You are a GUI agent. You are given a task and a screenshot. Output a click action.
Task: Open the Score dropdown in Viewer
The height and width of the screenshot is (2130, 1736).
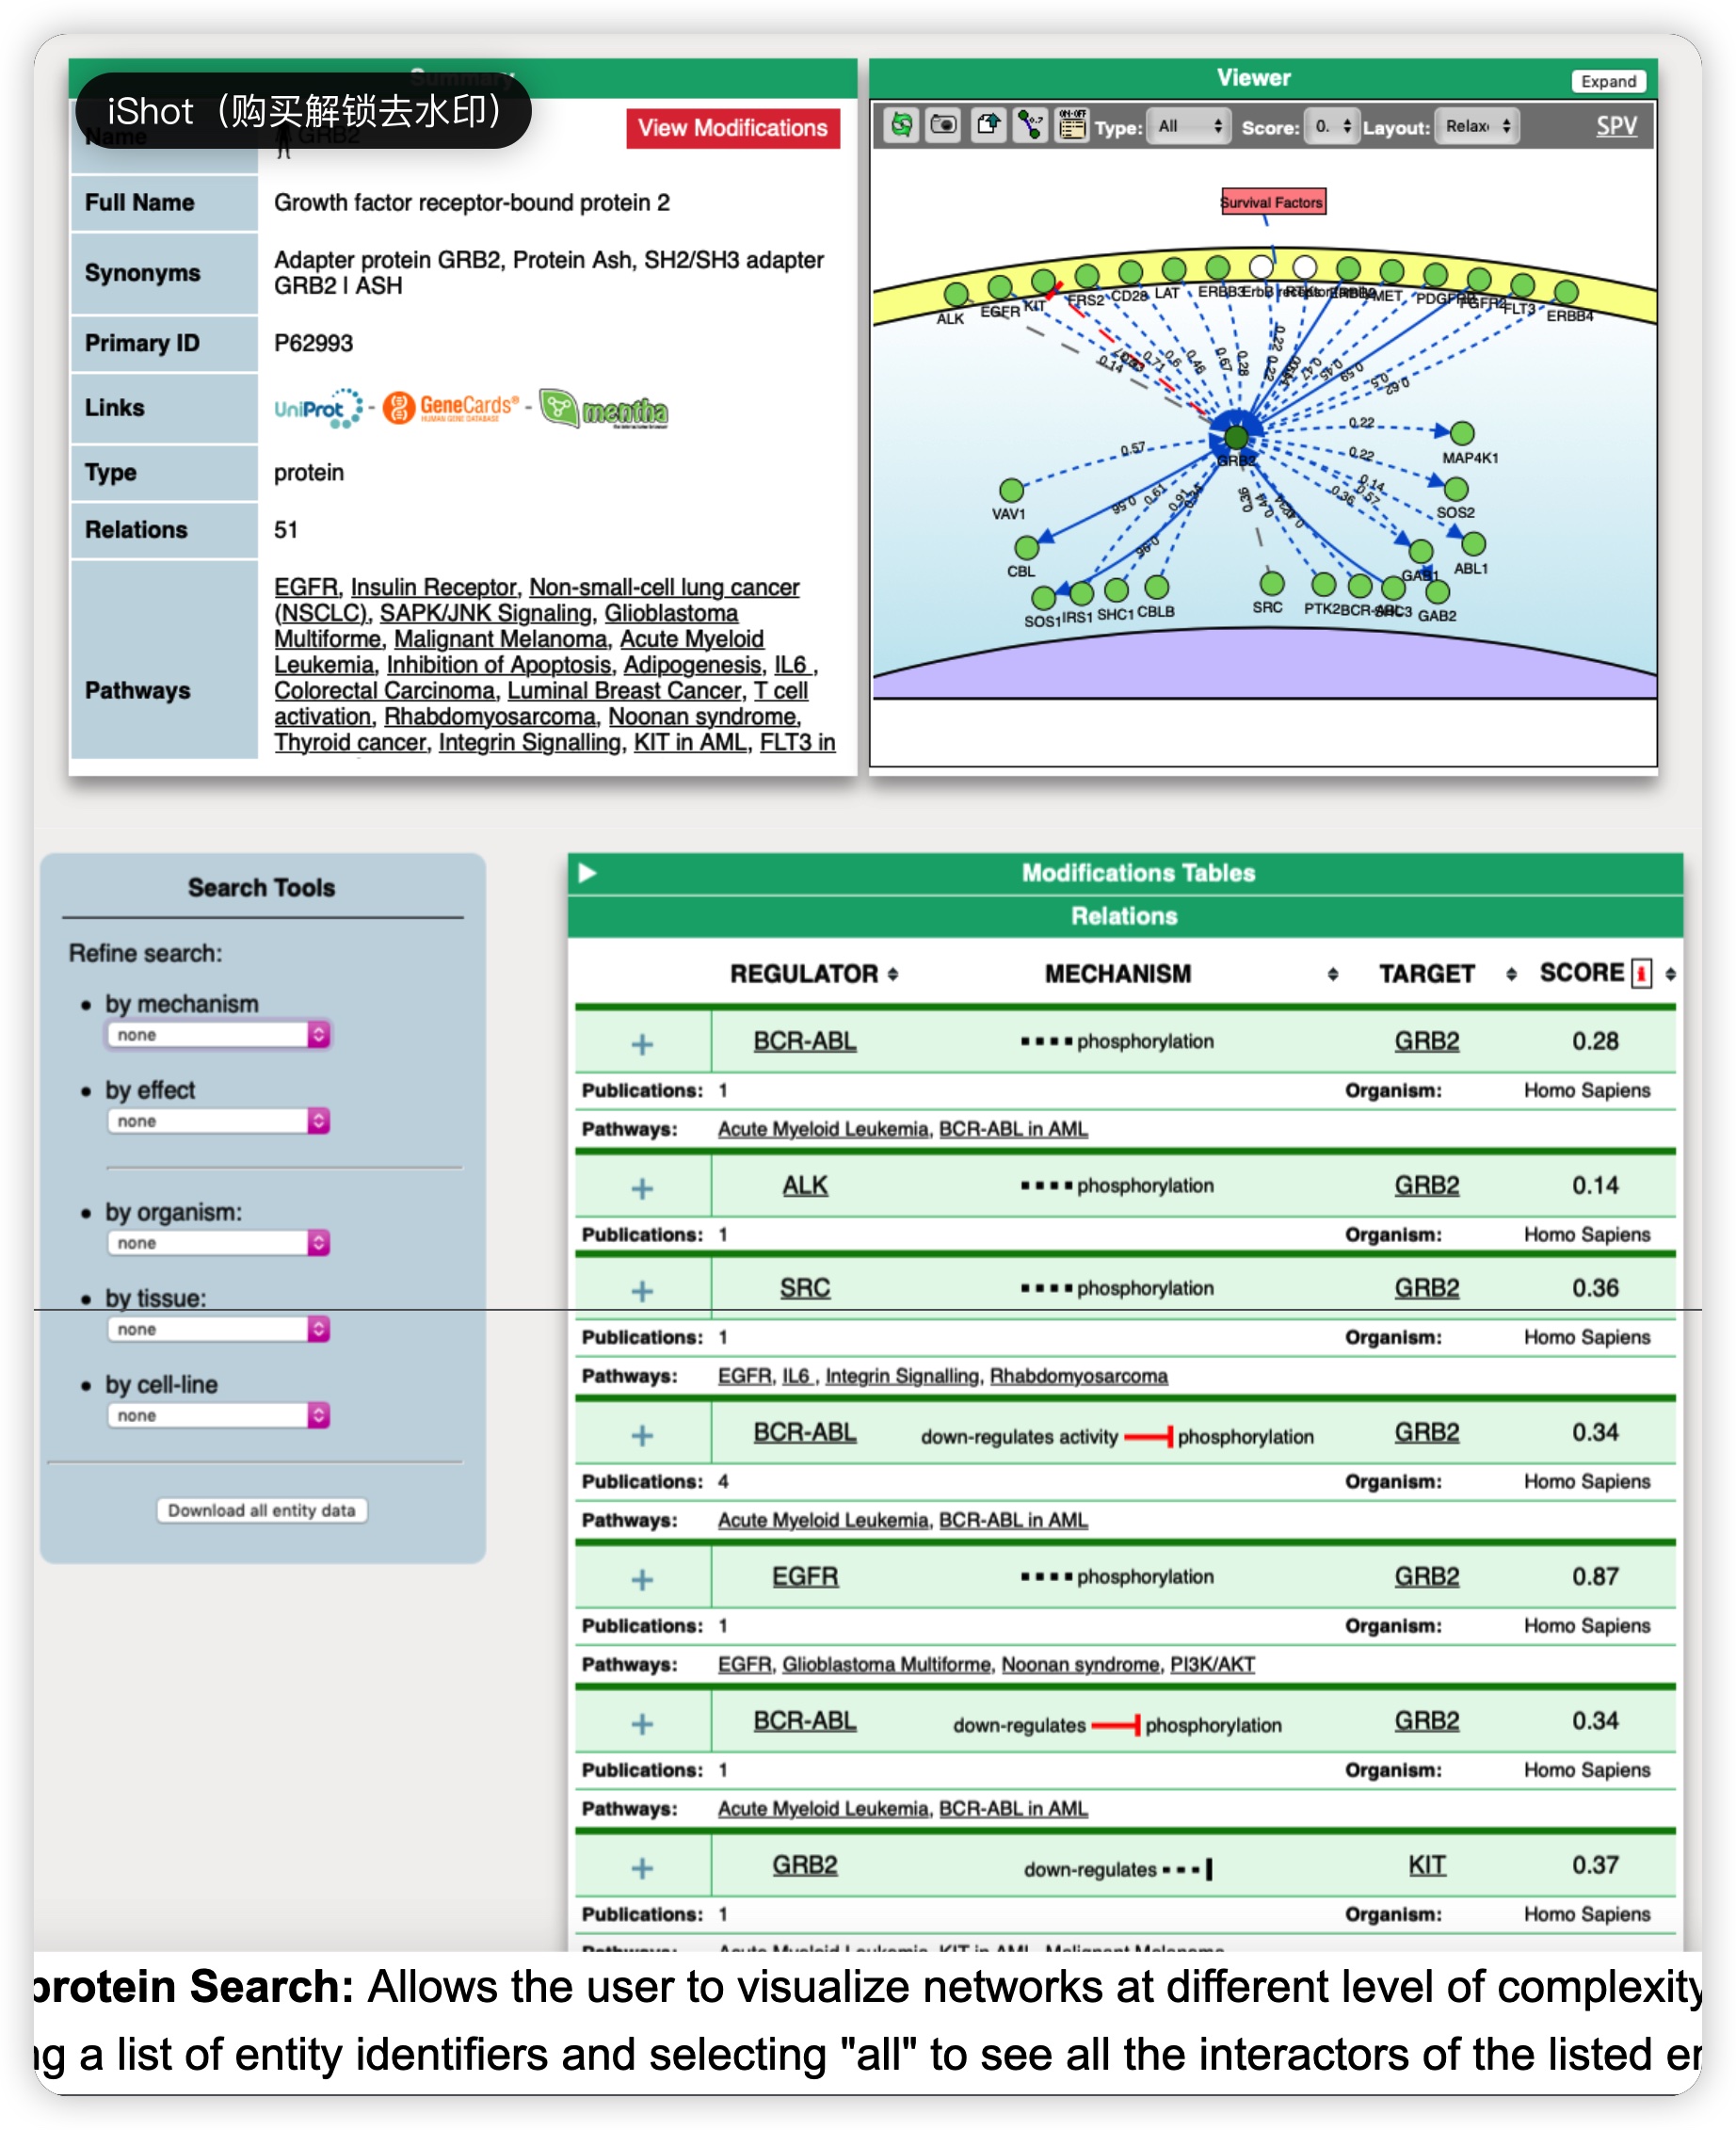pyautogui.click(x=1332, y=127)
